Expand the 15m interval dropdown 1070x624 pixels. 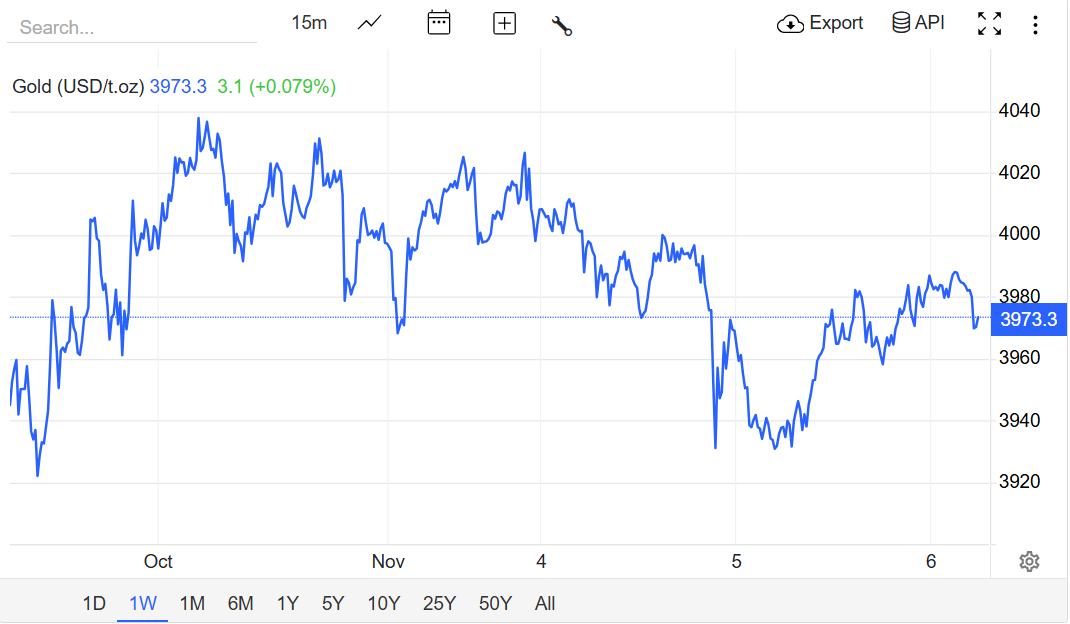point(309,23)
